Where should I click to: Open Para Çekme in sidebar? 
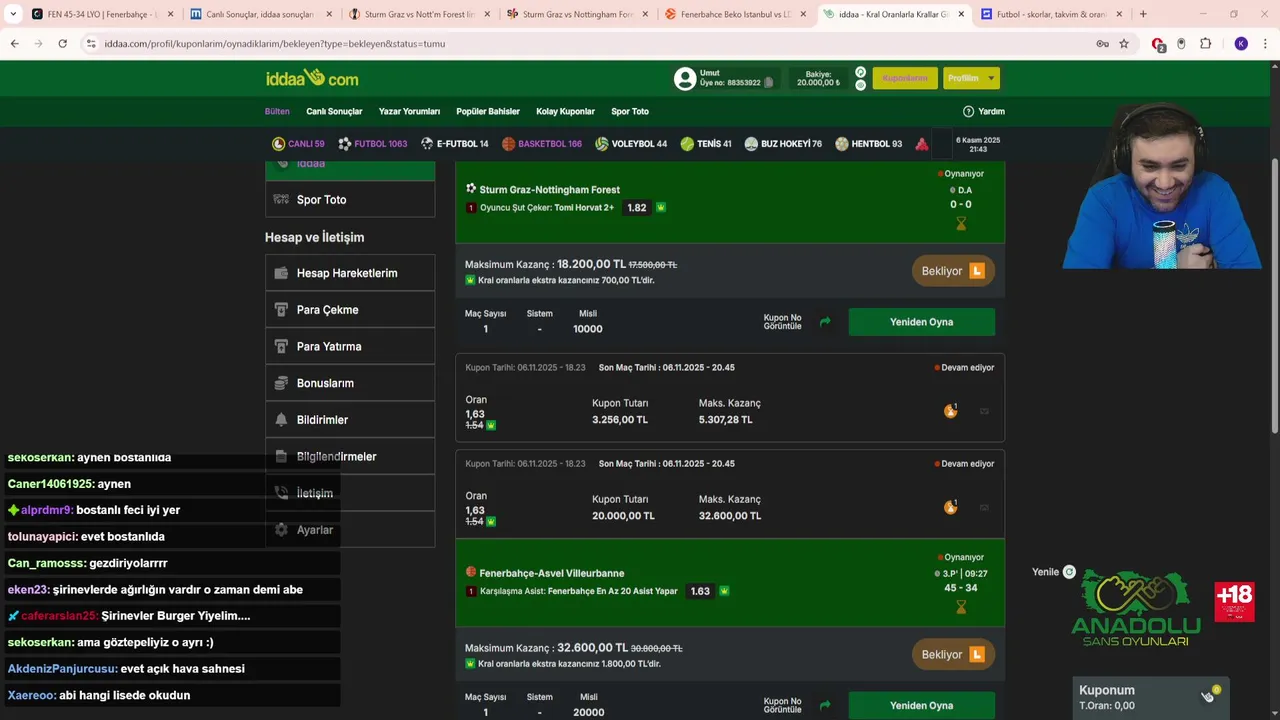(350, 310)
